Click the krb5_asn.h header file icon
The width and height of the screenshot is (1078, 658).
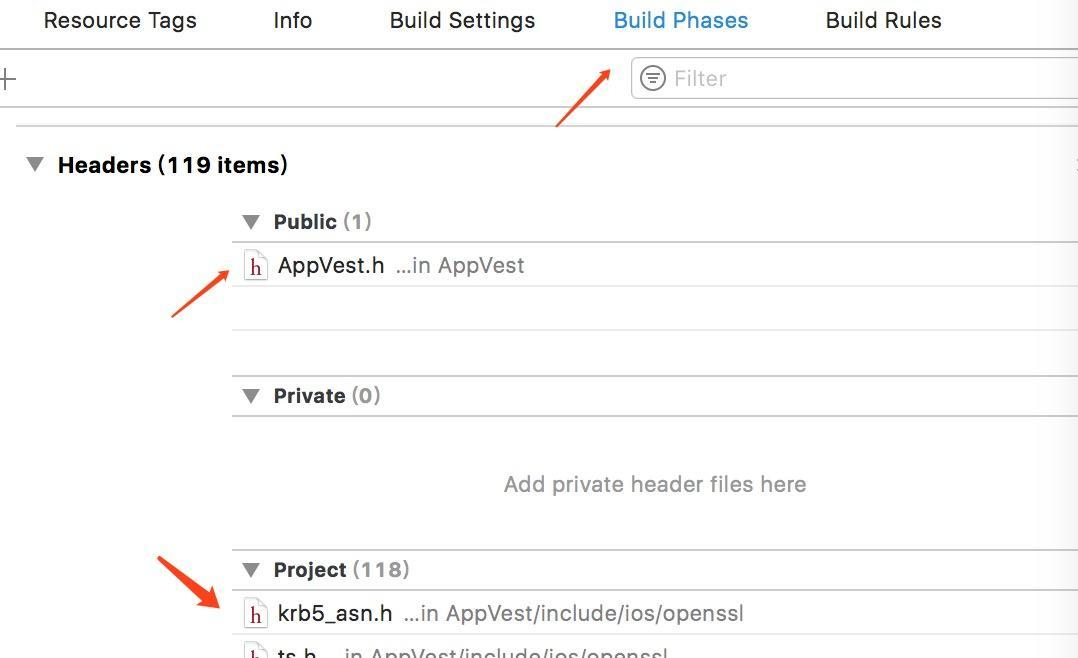[x=256, y=613]
